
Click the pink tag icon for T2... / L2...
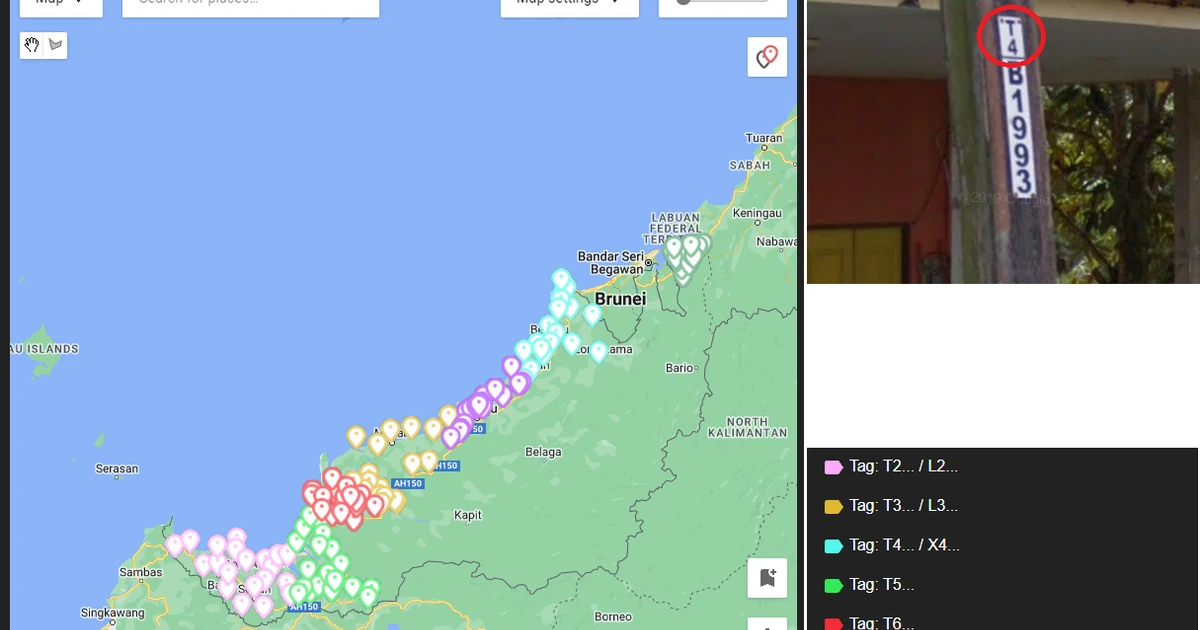pyautogui.click(x=833, y=467)
